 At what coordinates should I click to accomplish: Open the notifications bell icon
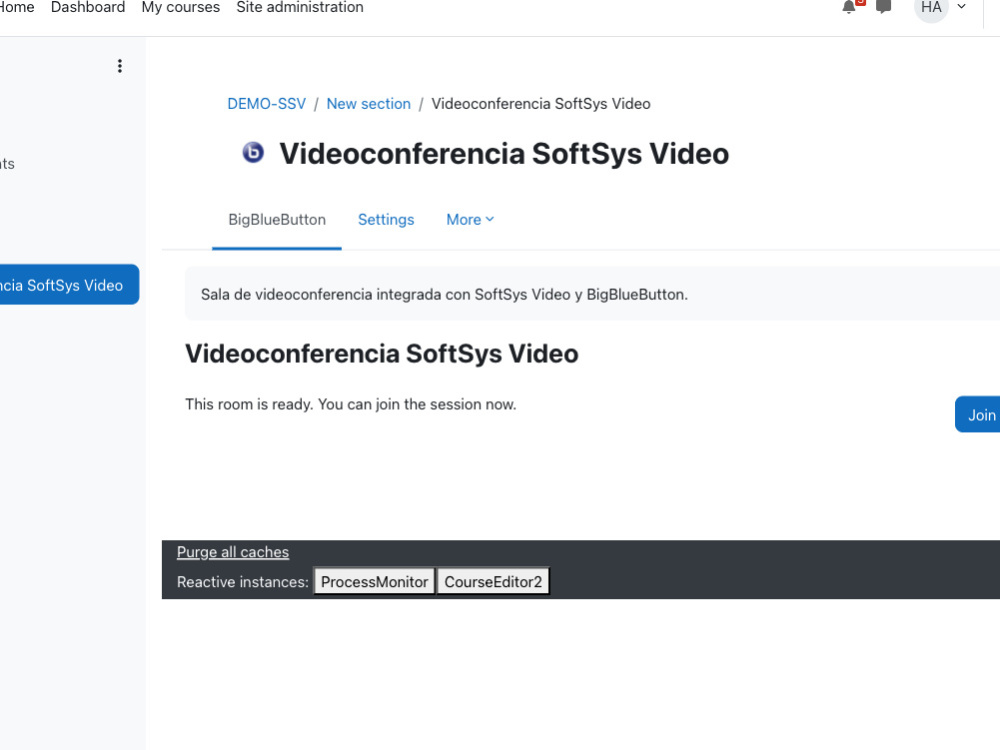click(849, 6)
